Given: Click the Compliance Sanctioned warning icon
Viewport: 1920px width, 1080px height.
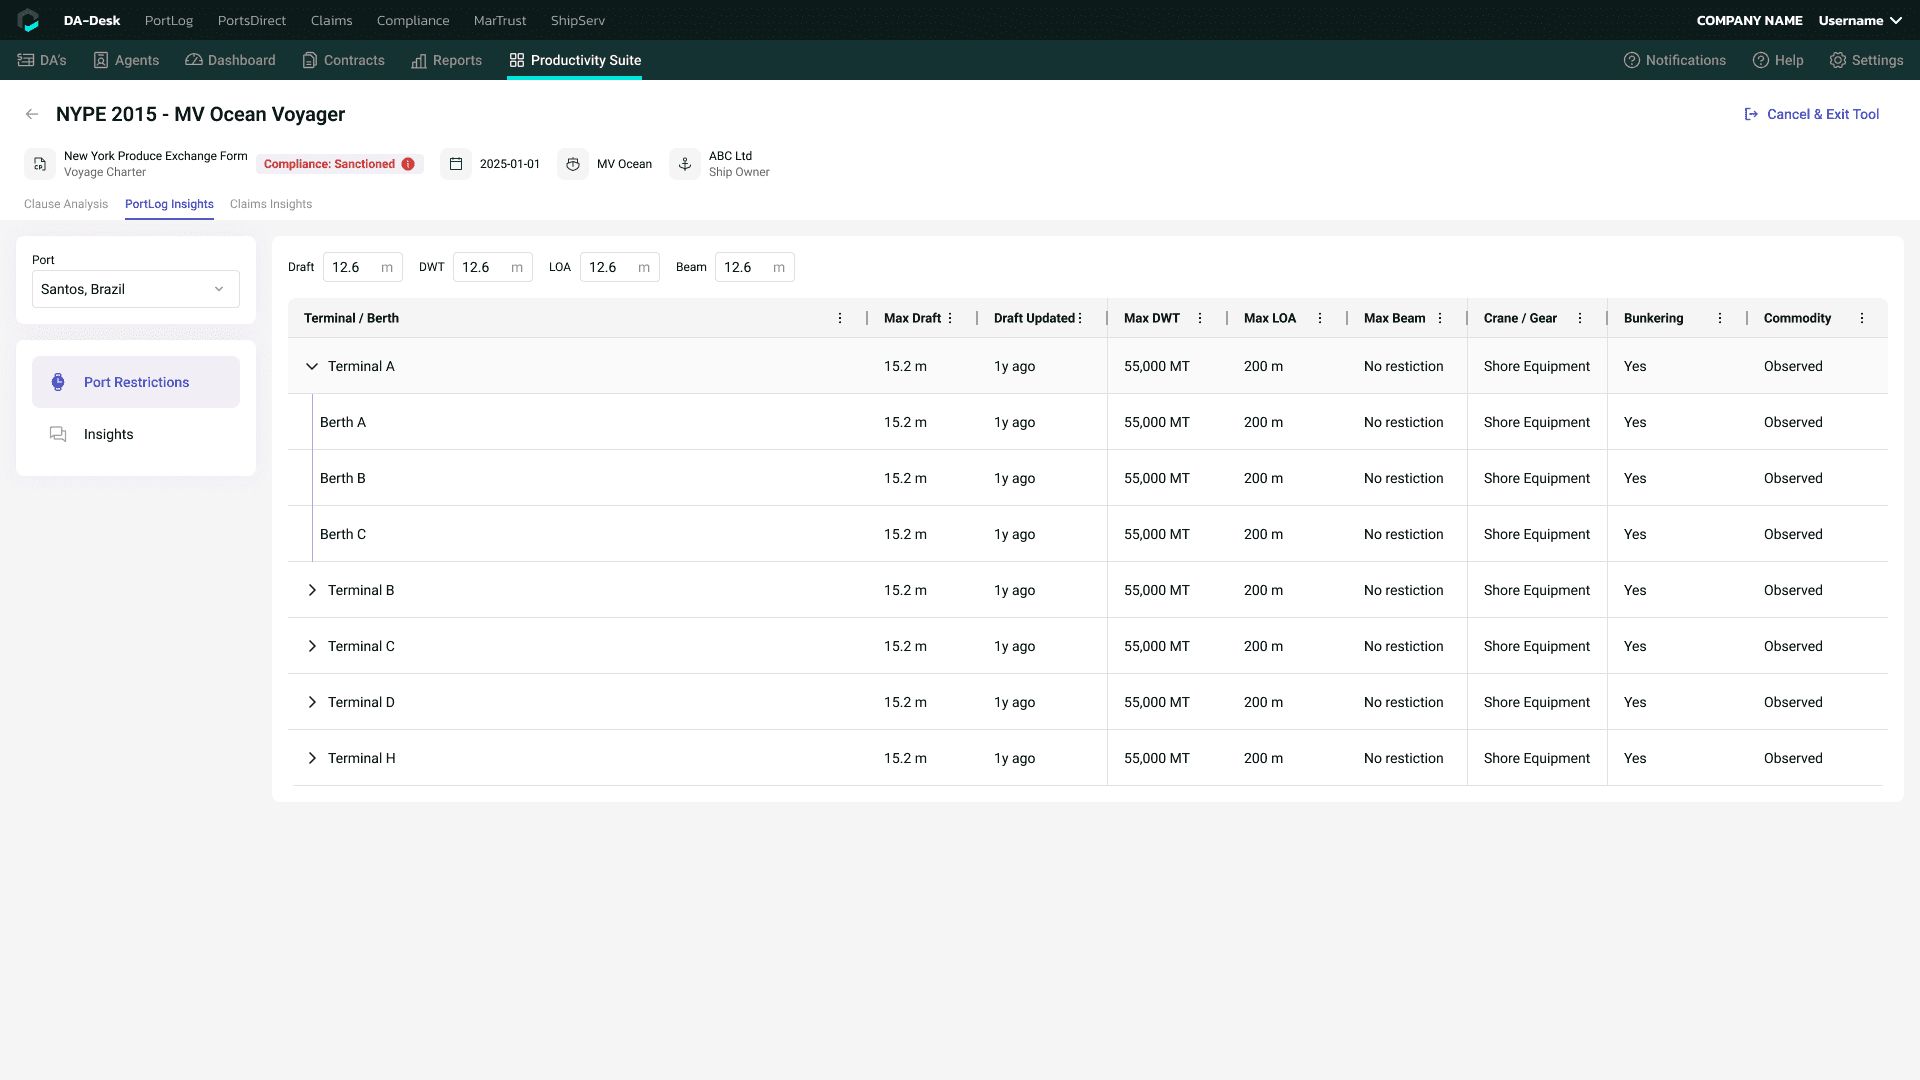Looking at the screenshot, I should tap(408, 164).
